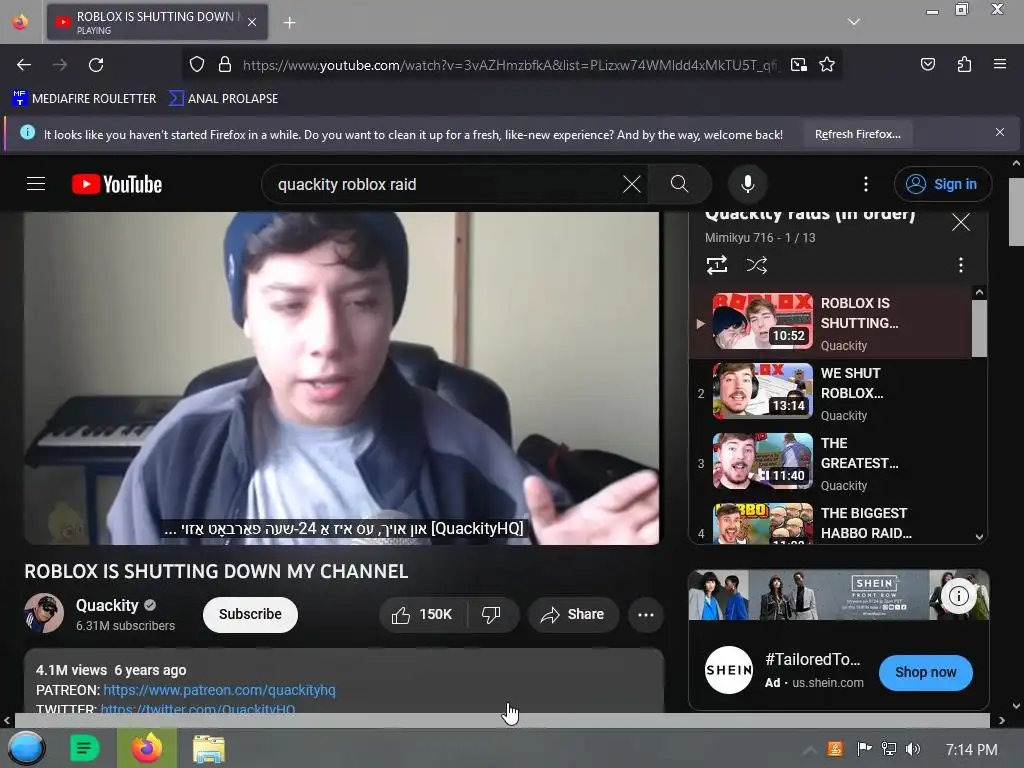
Task: Open the tracking protection shield icon
Action: pyautogui.click(x=197, y=65)
